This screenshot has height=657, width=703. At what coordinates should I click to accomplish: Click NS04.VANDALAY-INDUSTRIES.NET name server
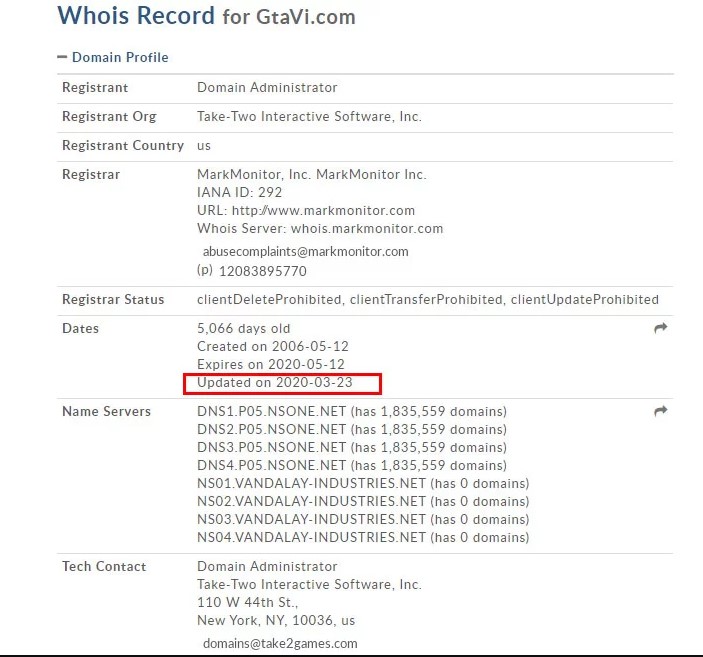tap(363, 537)
